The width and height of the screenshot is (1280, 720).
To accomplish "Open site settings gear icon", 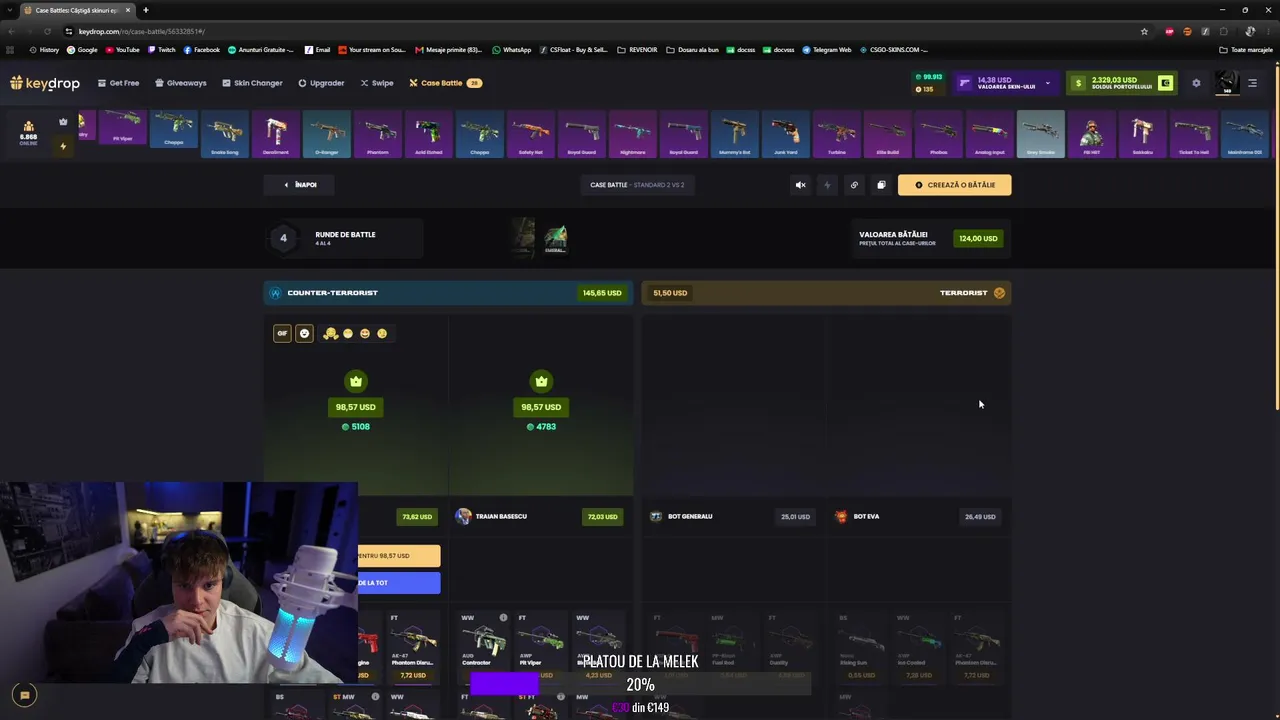I will point(1196,83).
